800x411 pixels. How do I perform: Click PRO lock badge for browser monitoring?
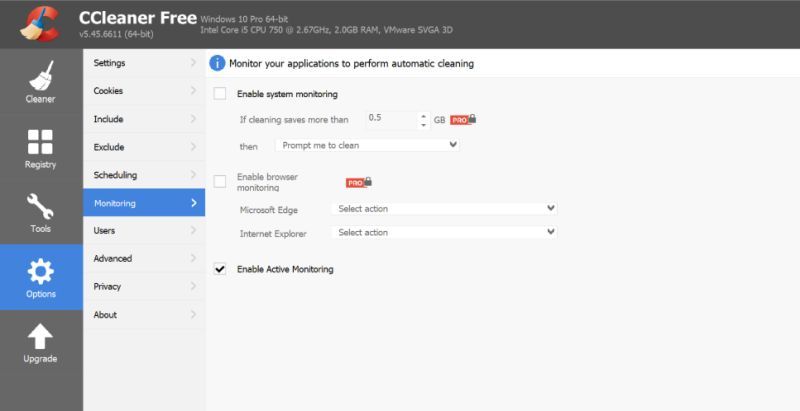coord(359,182)
